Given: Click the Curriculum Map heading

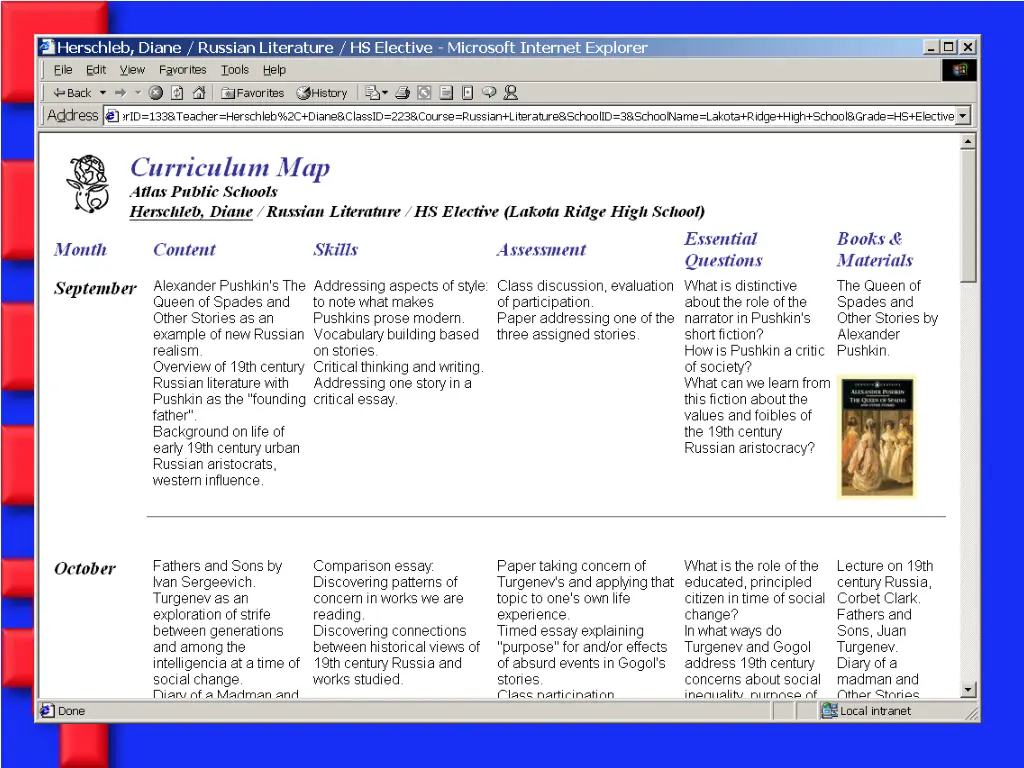Looking at the screenshot, I should 230,167.
